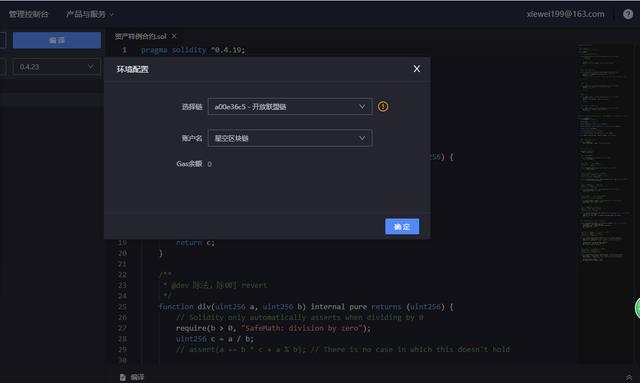
Task: Click the green floating widget on the right edge
Action: point(637,308)
